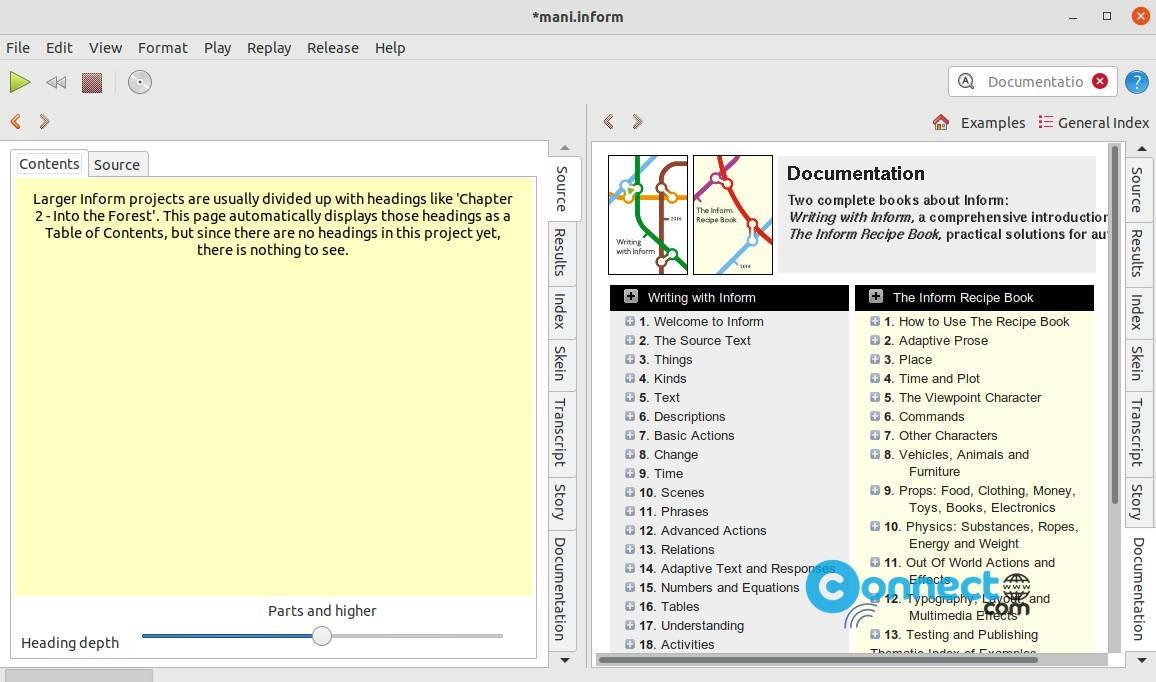Screen dimensions: 1156x682
Task: Expand all Inform Recipe Book chapters
Action: (x=876, y=296)
